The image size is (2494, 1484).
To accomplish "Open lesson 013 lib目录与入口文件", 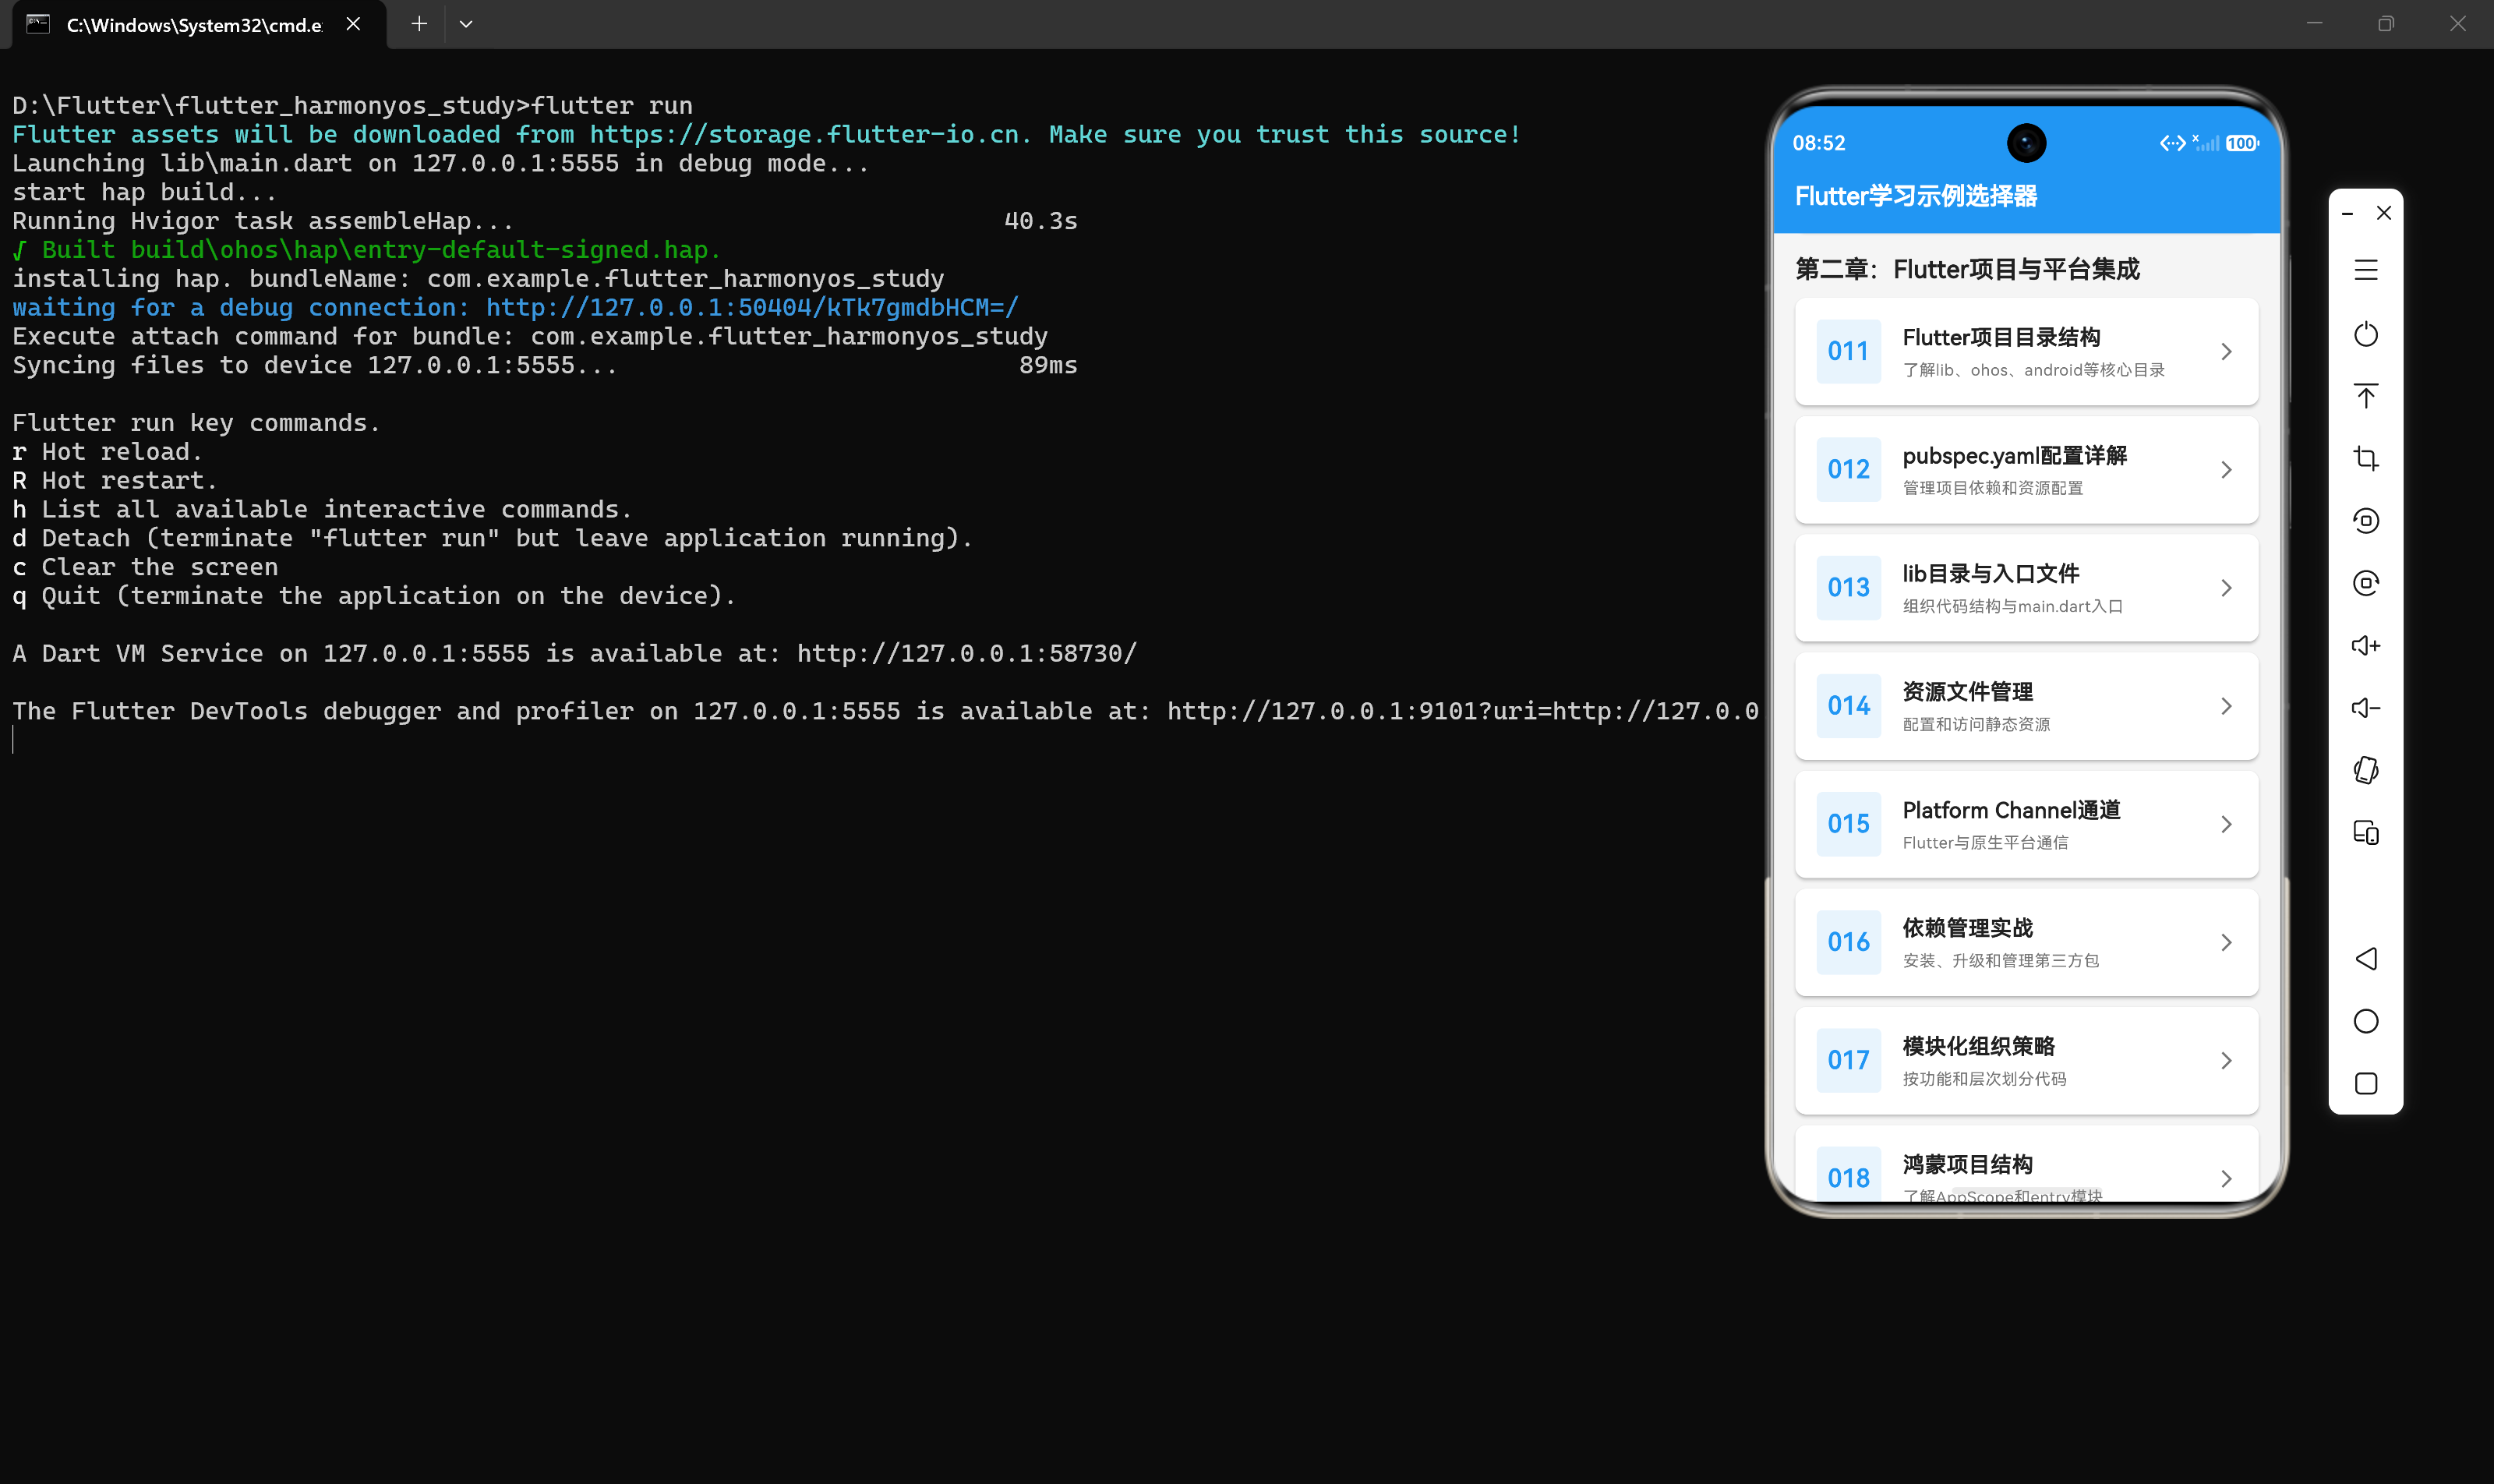I will (x=2026, y=588).
